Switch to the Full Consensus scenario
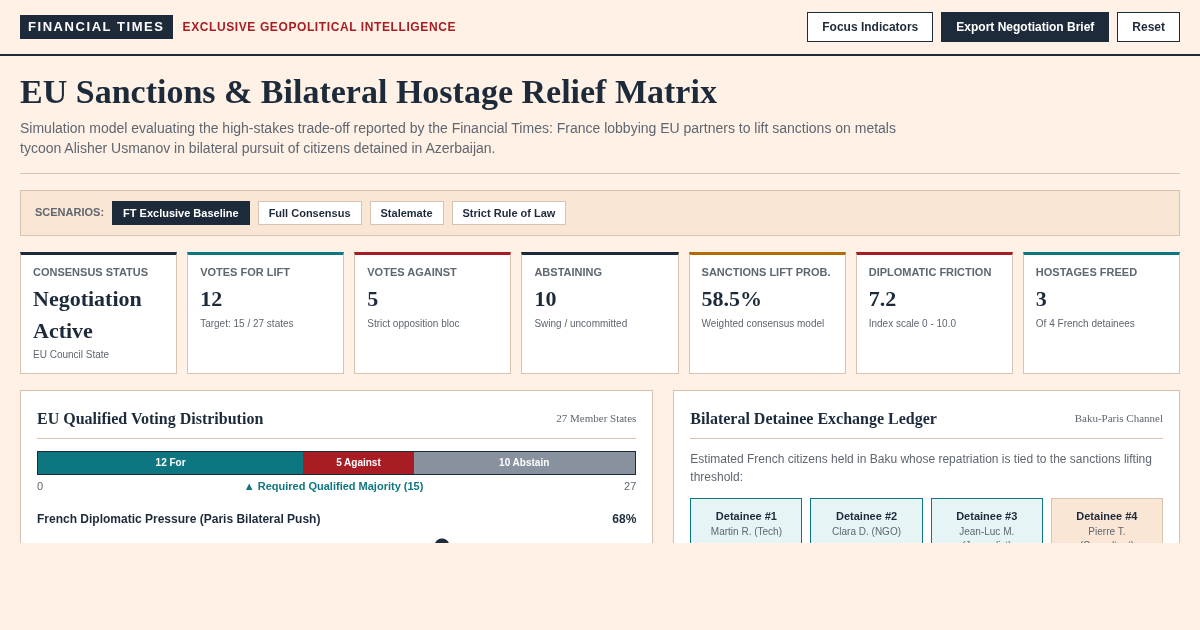 [x=310, y=213]
